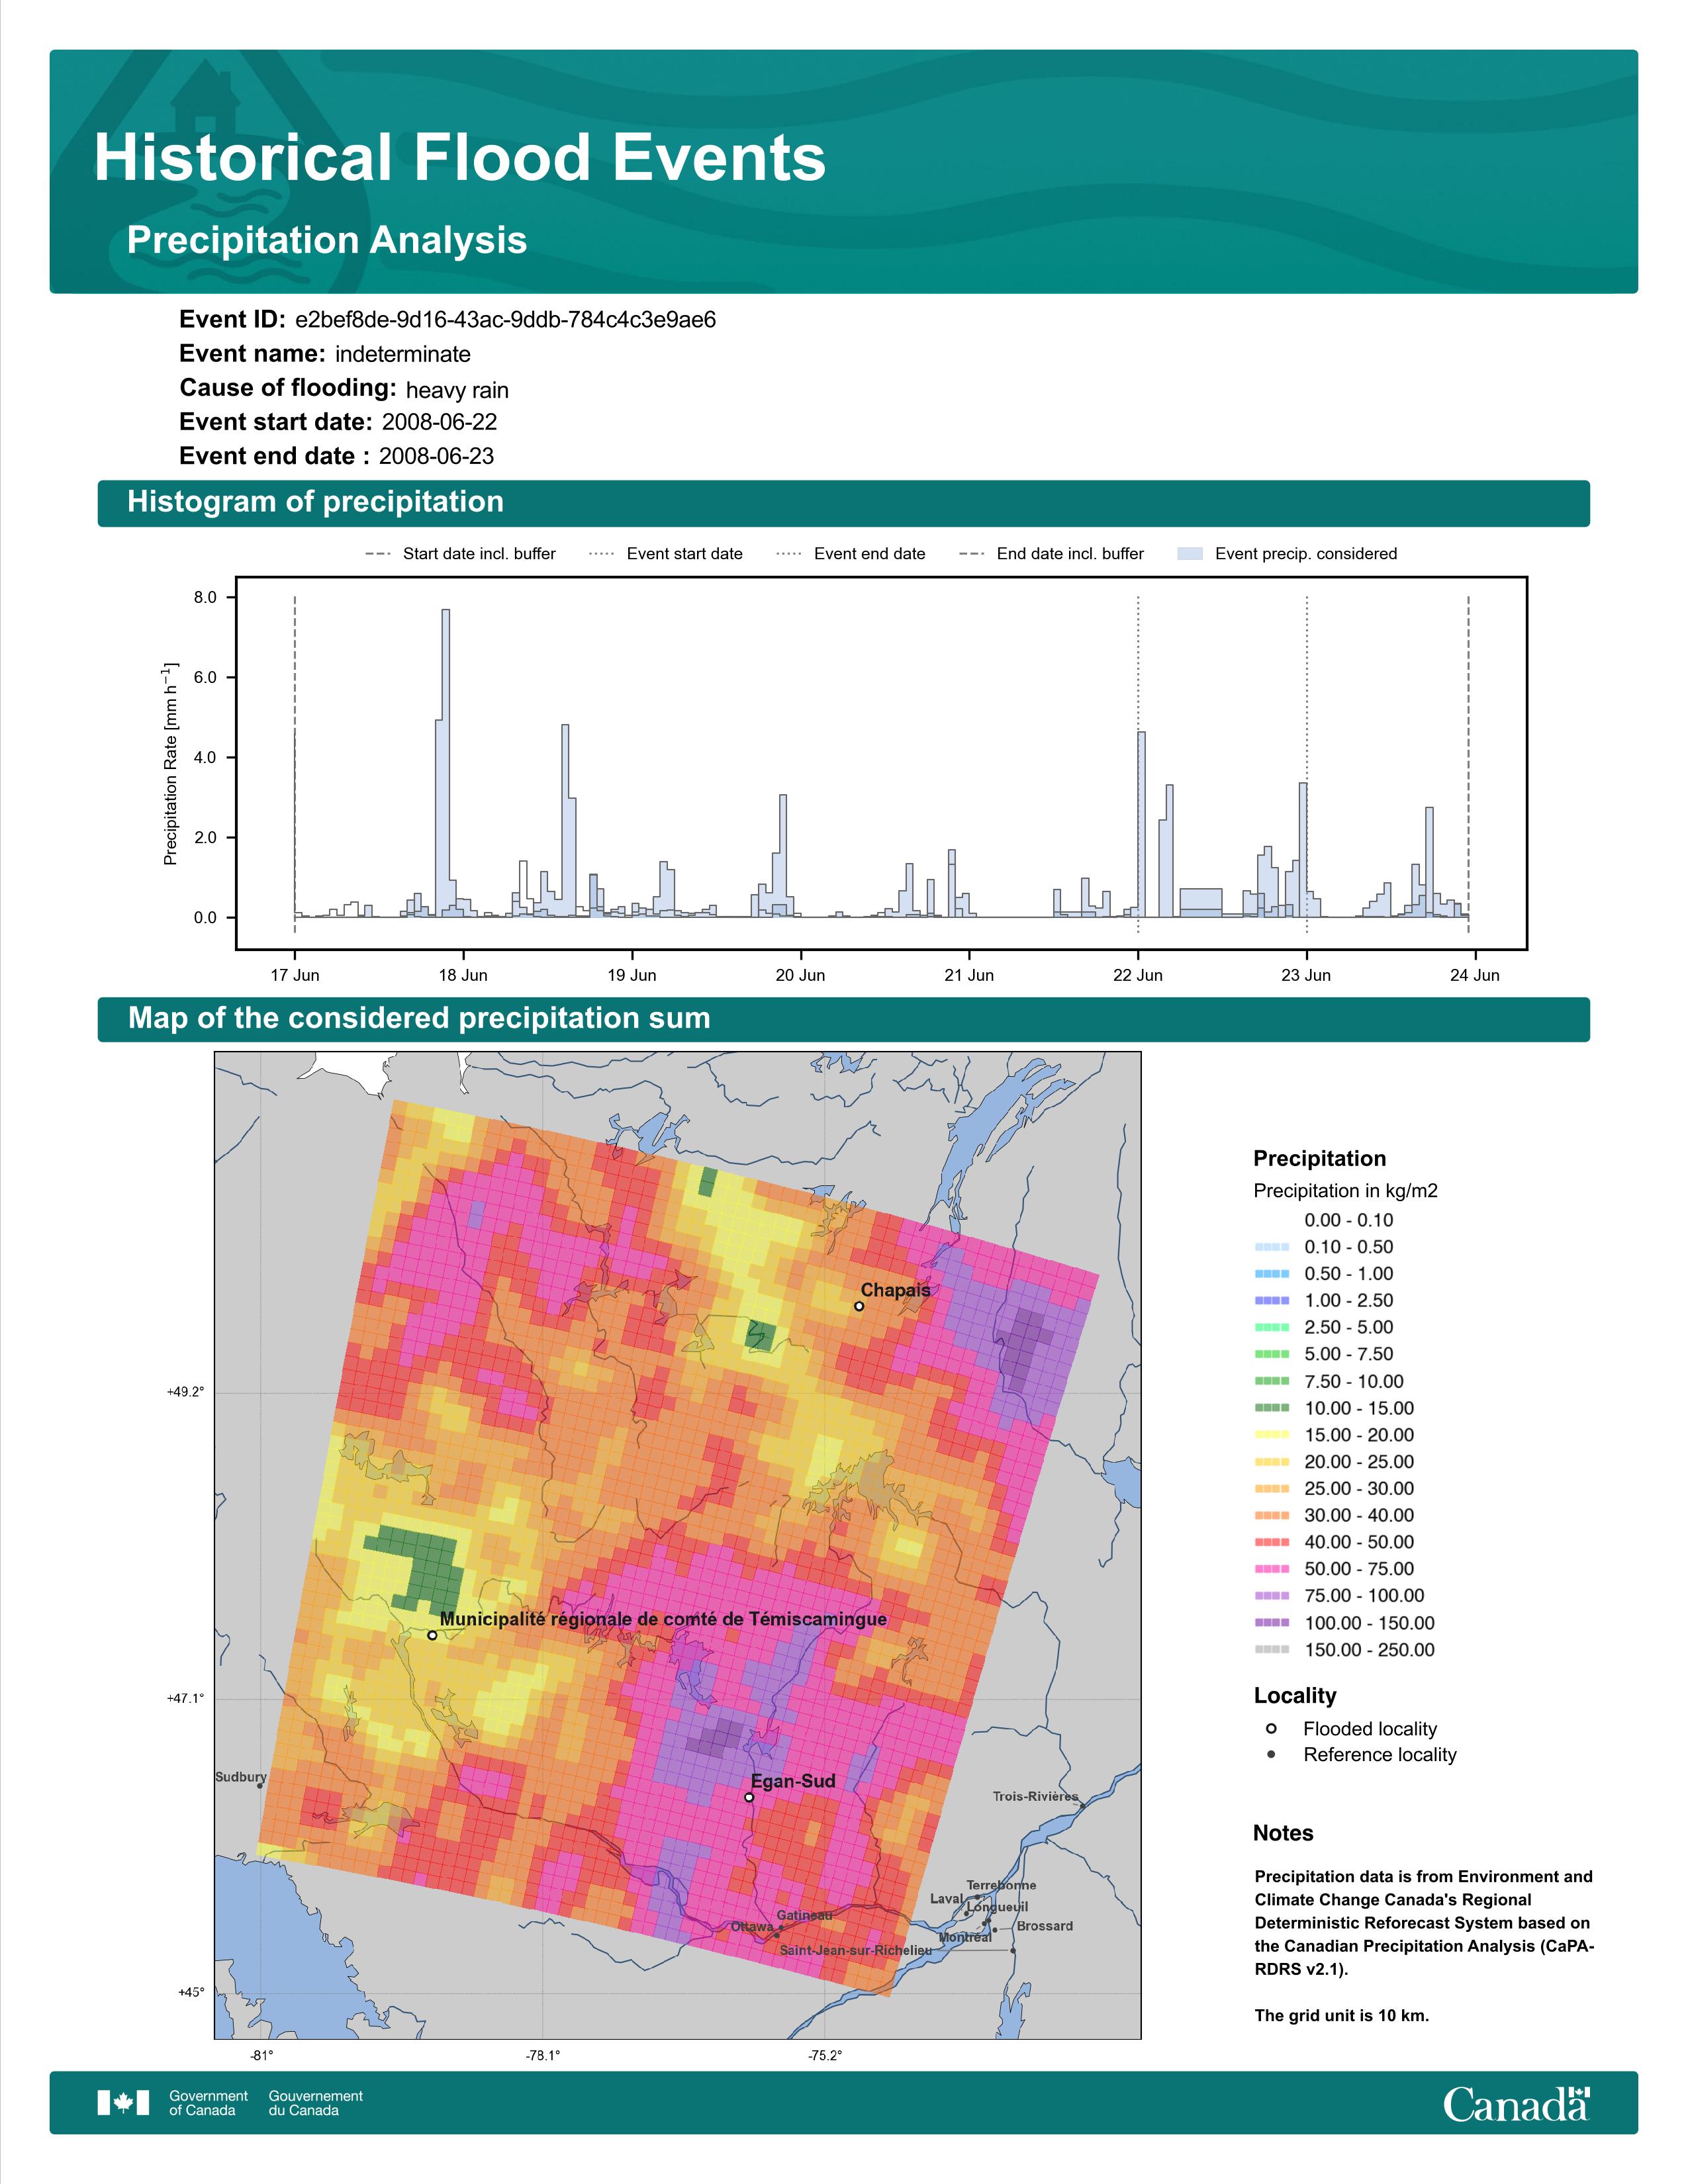1688x2184 pixels.
Task: Click the 20.00 - 25.00 precipitation swatch
Action: tap(1271, 1462)
